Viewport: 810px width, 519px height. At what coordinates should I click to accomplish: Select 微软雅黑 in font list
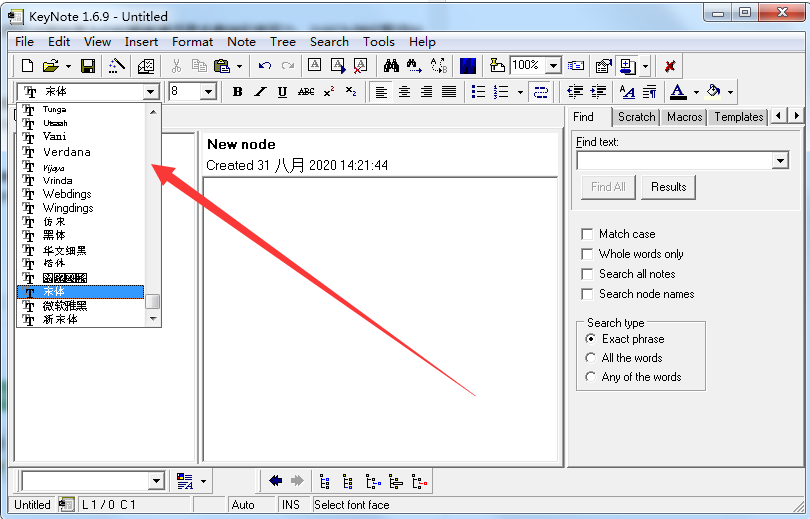point(81,306)
